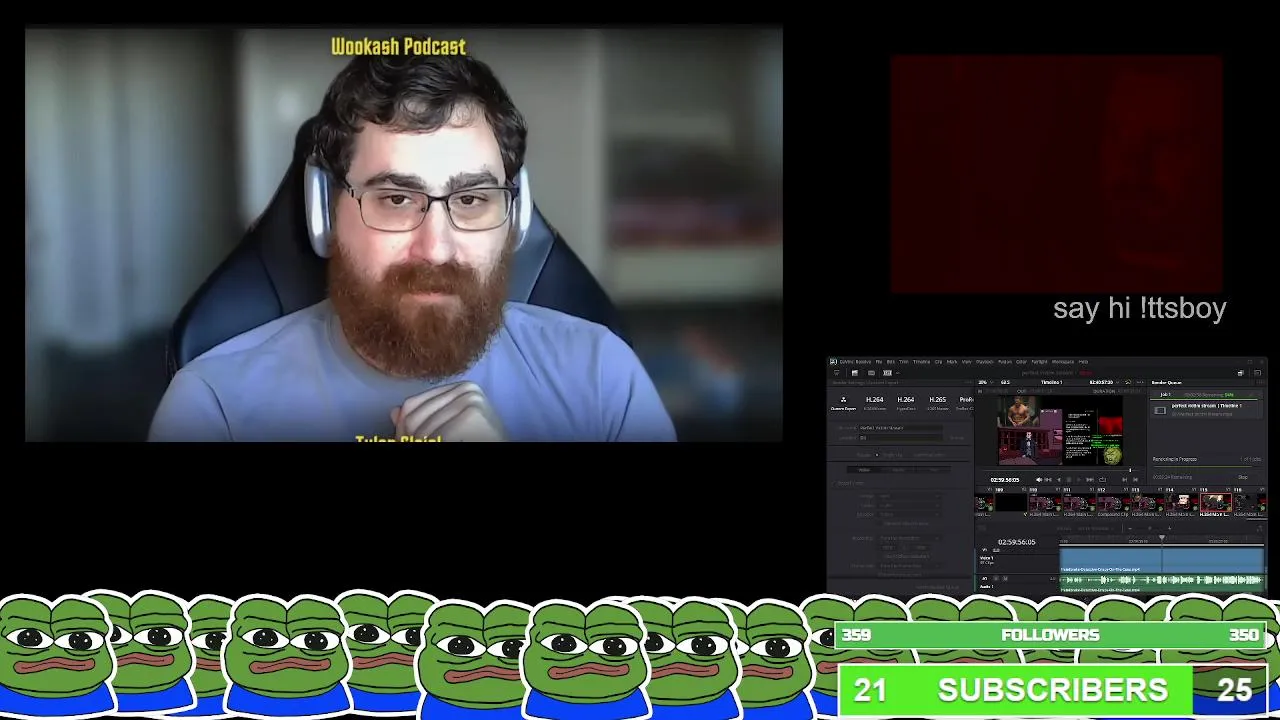Screen dimensions: 1280x720
Task: Switch to the Audio render settings tab
Action: (898, 470)
